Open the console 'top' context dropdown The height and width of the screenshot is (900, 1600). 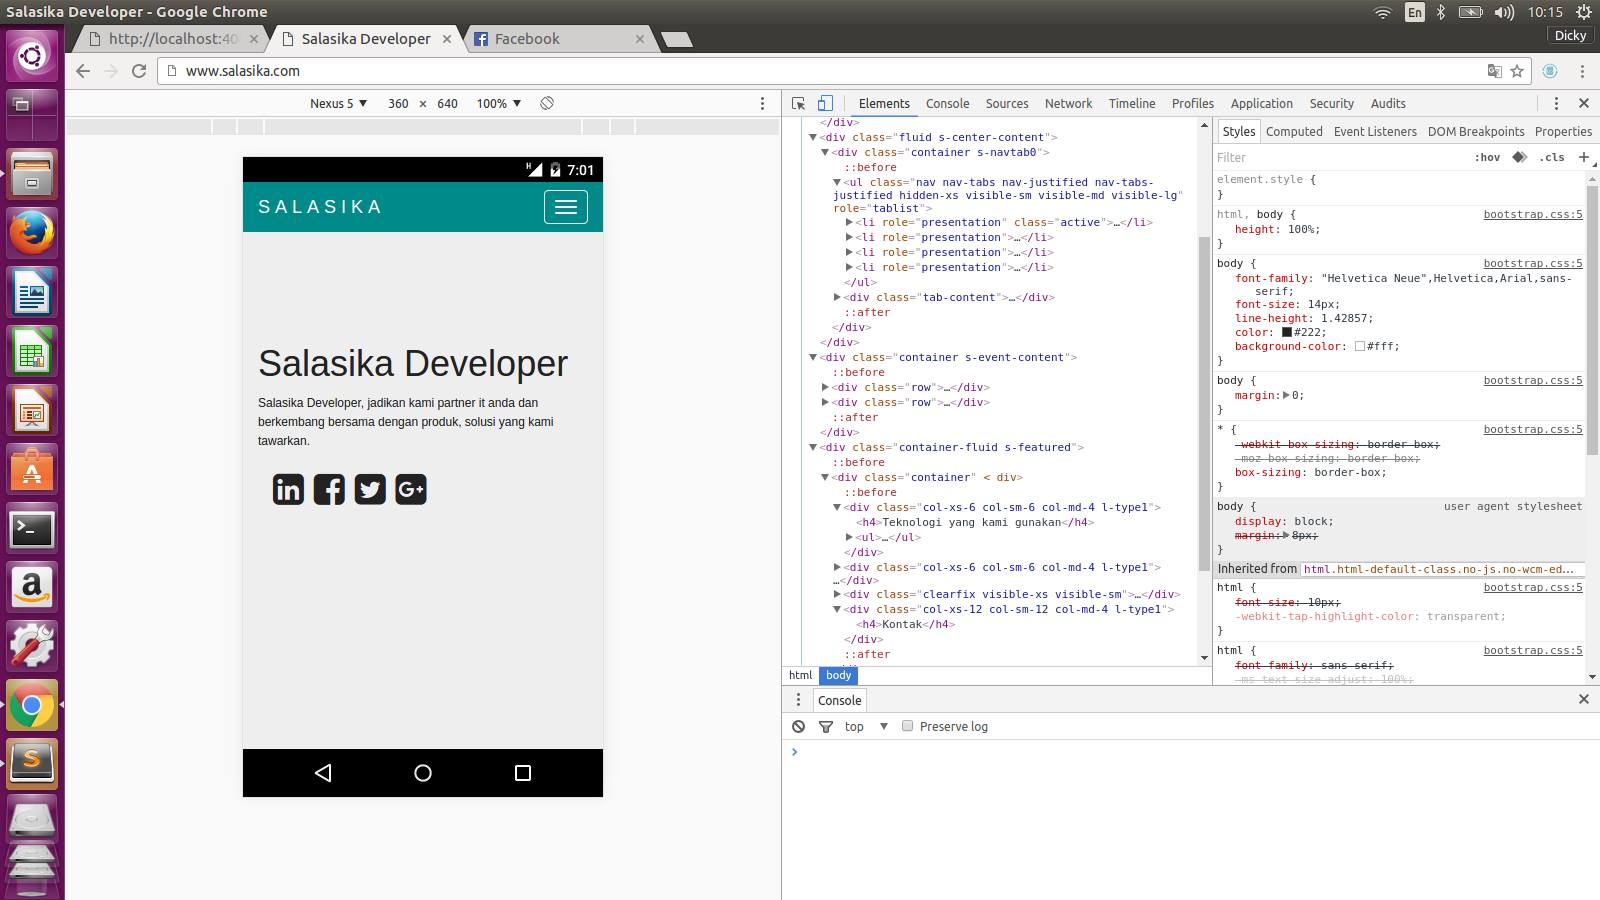tap(866, 726)
